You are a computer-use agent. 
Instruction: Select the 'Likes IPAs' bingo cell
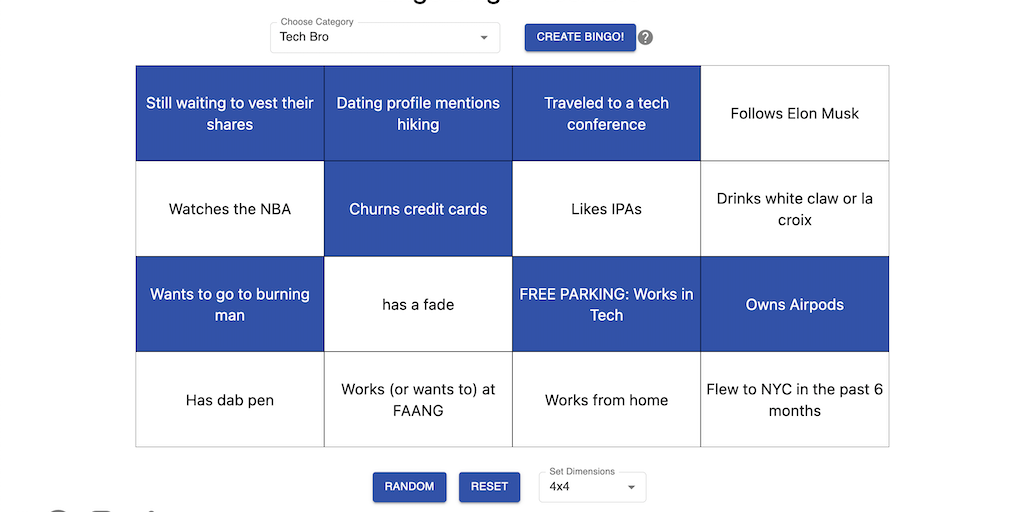(x=606, y=209)
